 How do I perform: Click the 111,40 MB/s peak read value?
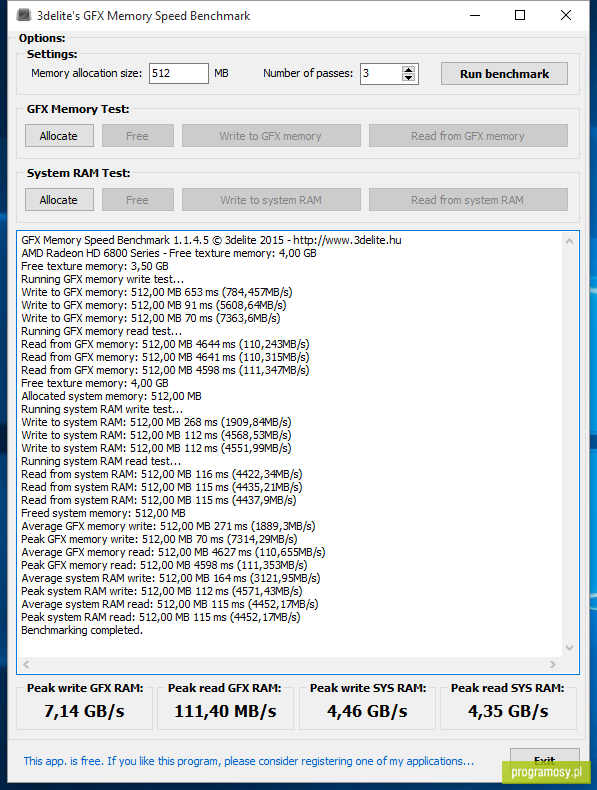pyautogui.click(x=225, y=711)
